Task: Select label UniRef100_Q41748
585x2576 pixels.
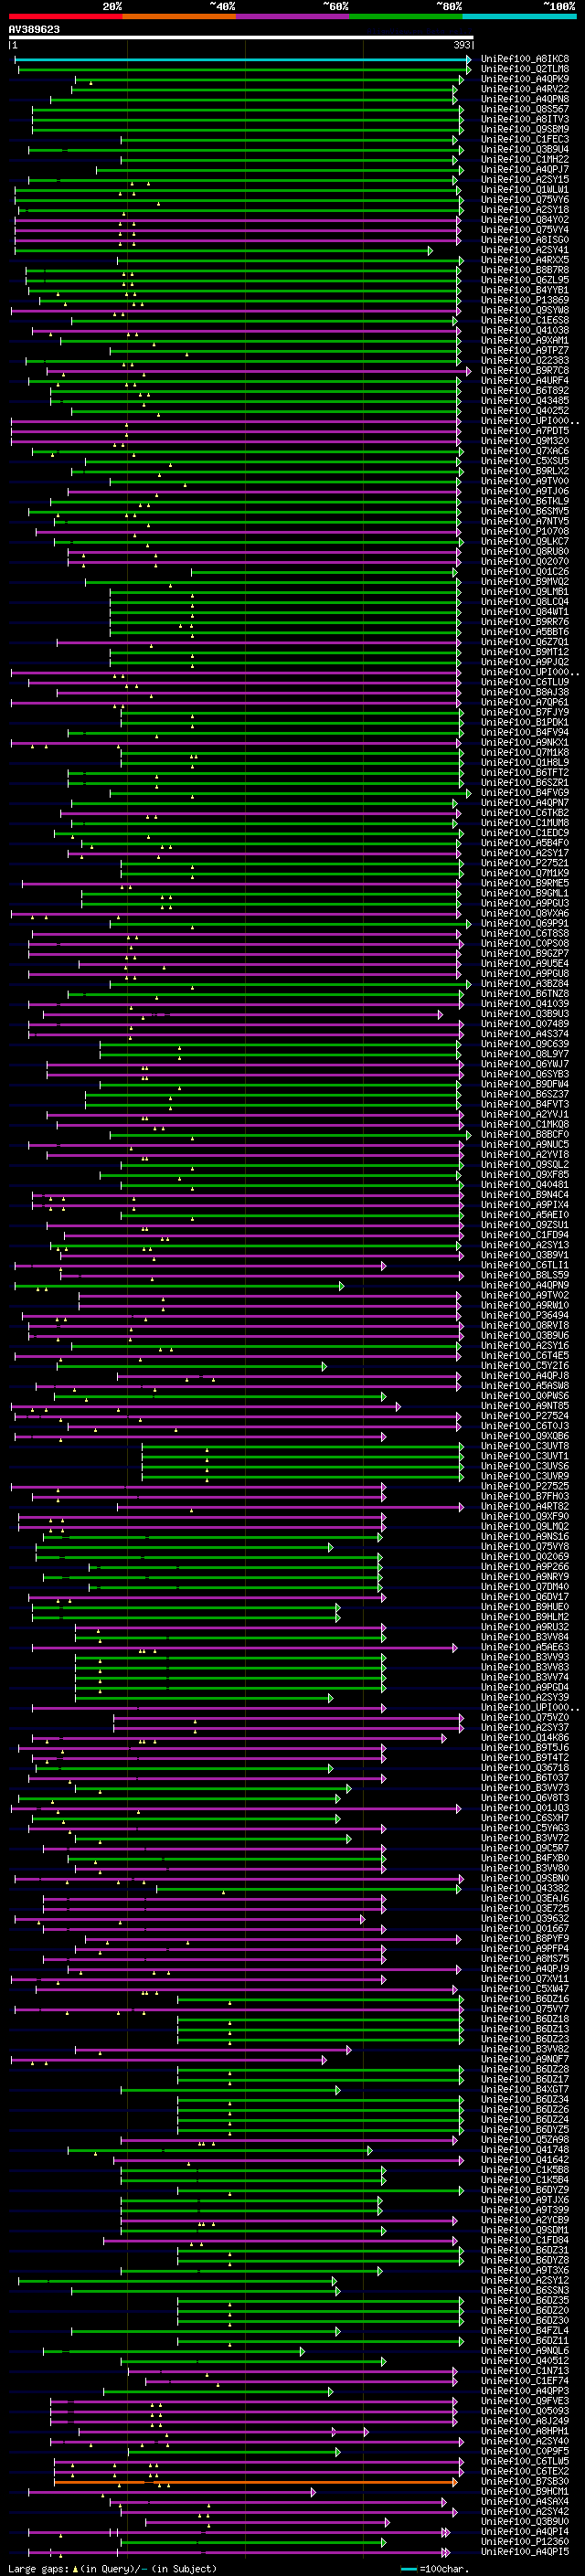Action: 525,2150
